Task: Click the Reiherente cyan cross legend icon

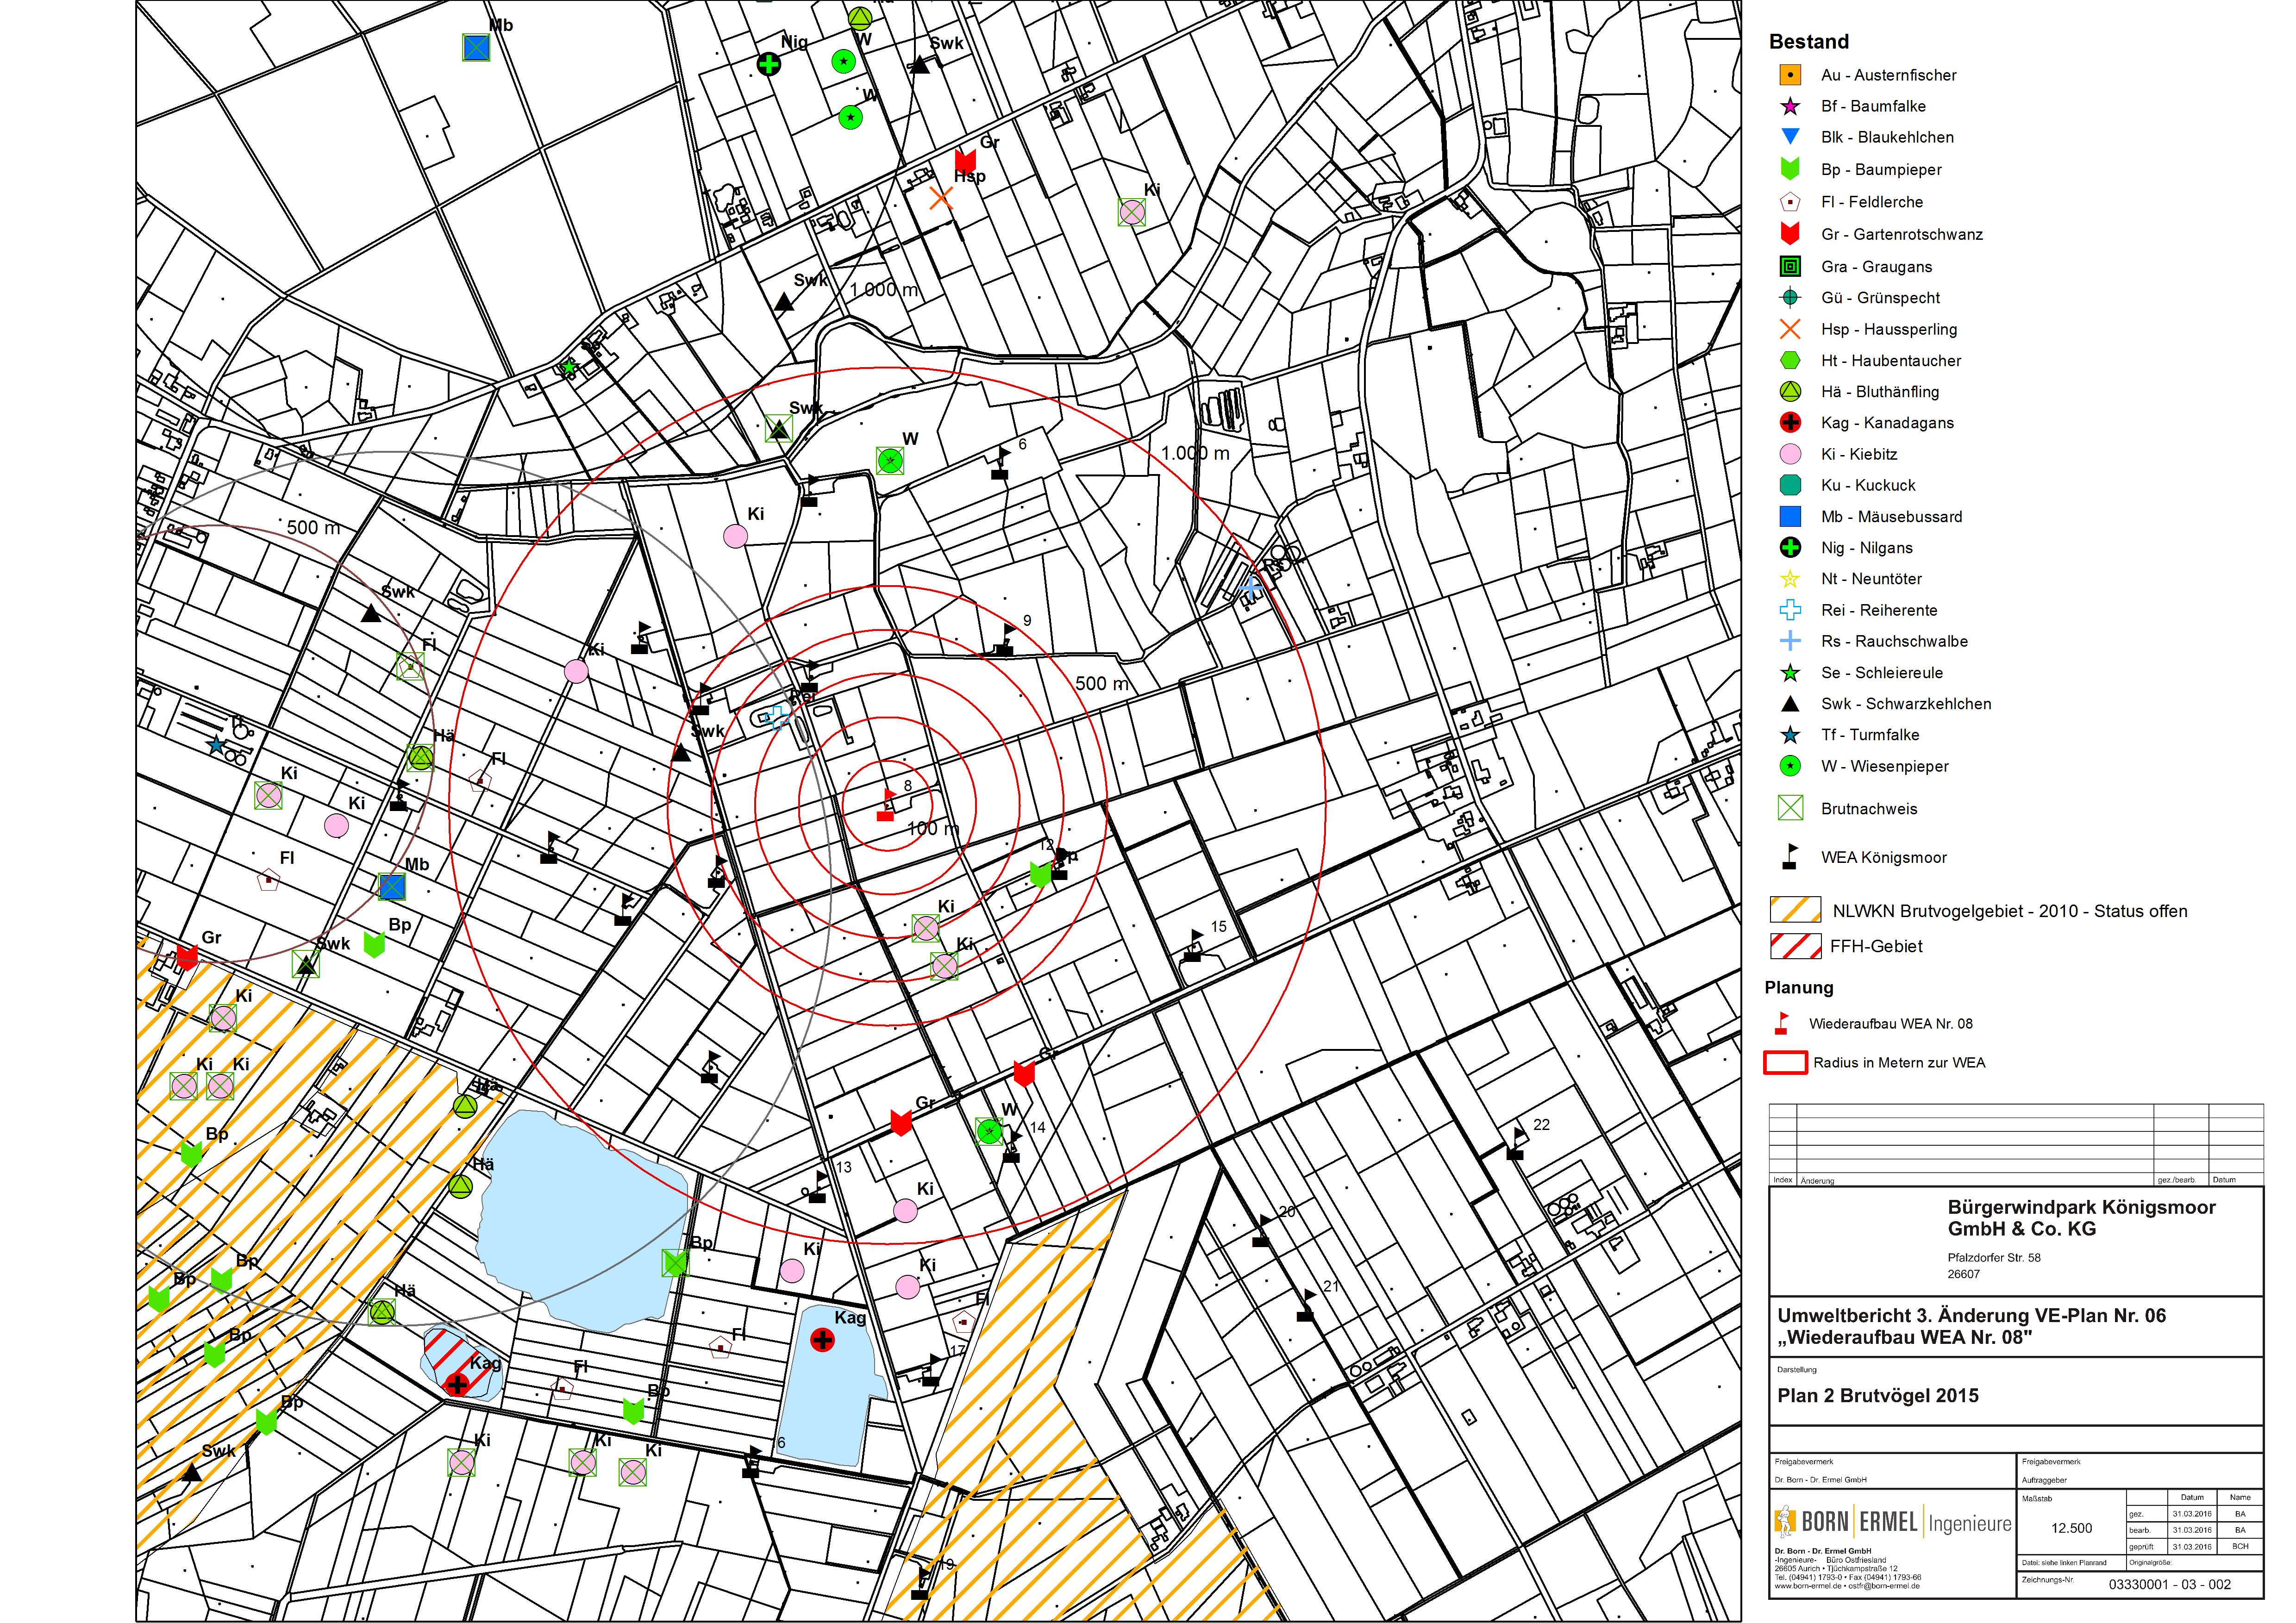Action: coord(1790,610)
